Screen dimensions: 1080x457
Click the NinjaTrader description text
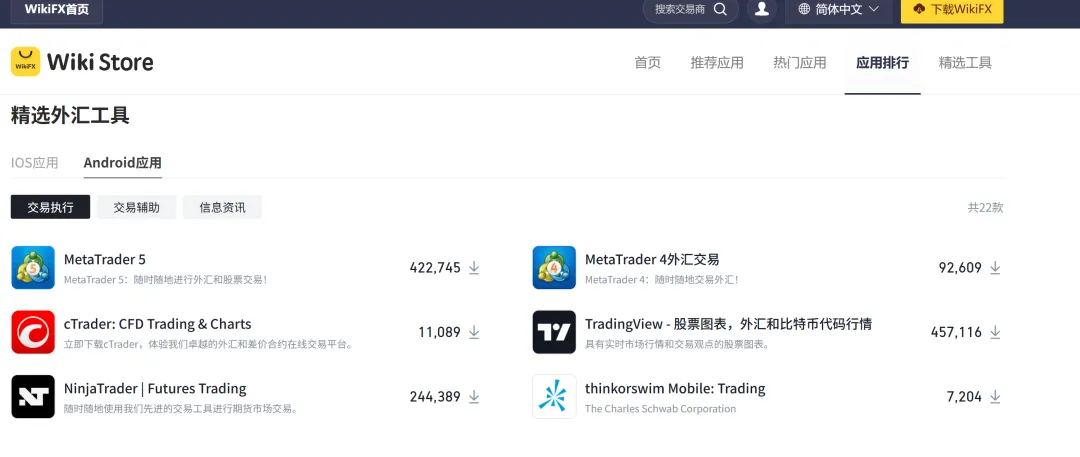pyautogui.click(x=180, y=409)
